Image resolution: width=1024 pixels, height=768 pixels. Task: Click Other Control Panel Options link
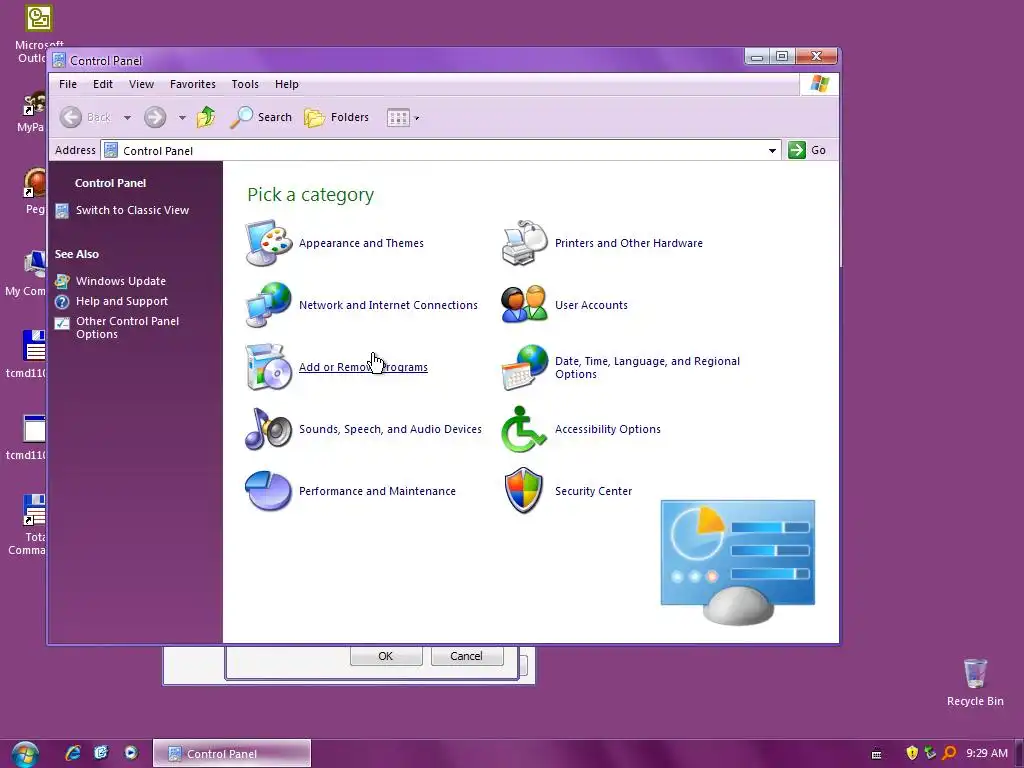[x=127, y=328]
